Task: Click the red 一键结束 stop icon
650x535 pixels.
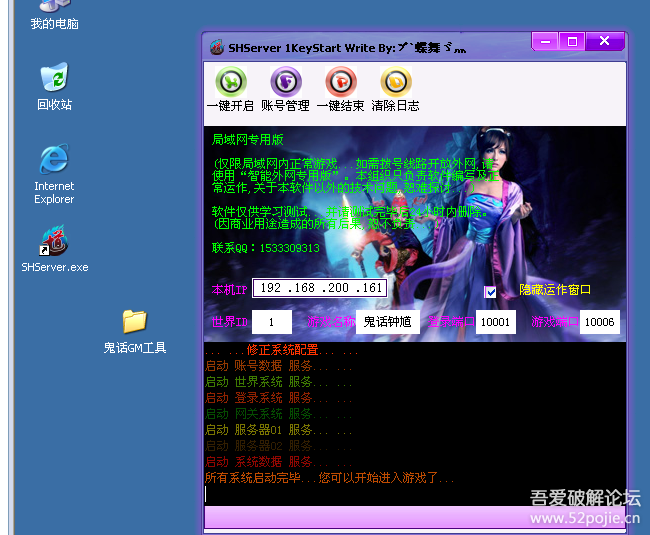Action: tap(341, 82)
